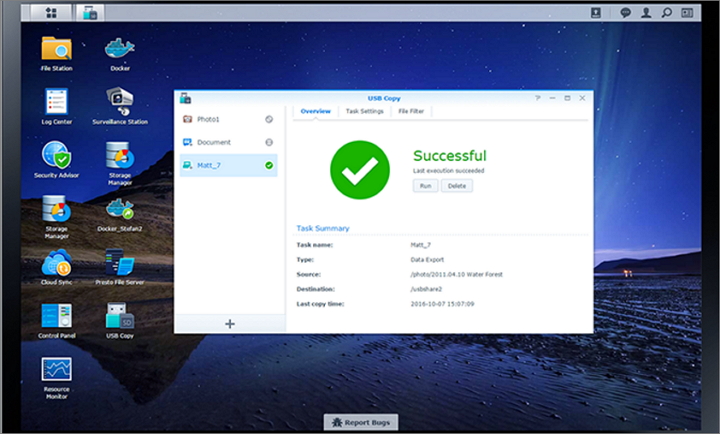
Task: Launch Security Advisor
Action: (56, 157)
